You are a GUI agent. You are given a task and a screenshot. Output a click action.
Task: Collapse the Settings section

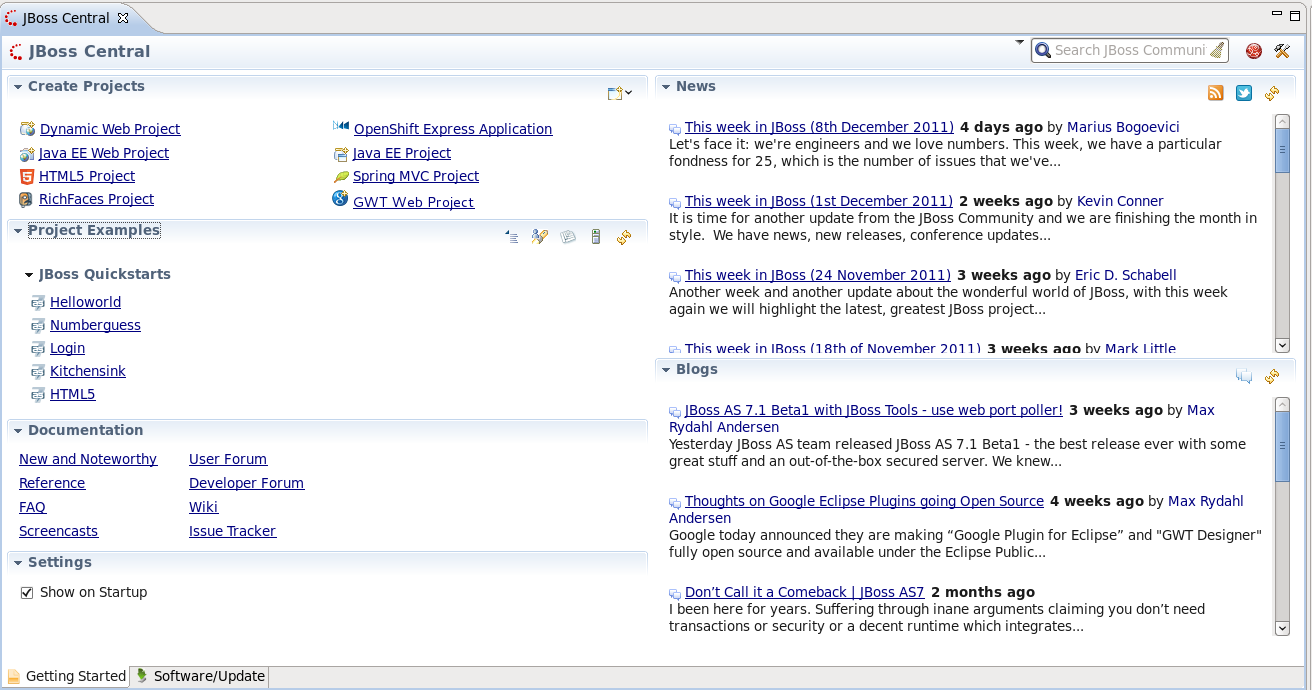[x=18, y=563]
